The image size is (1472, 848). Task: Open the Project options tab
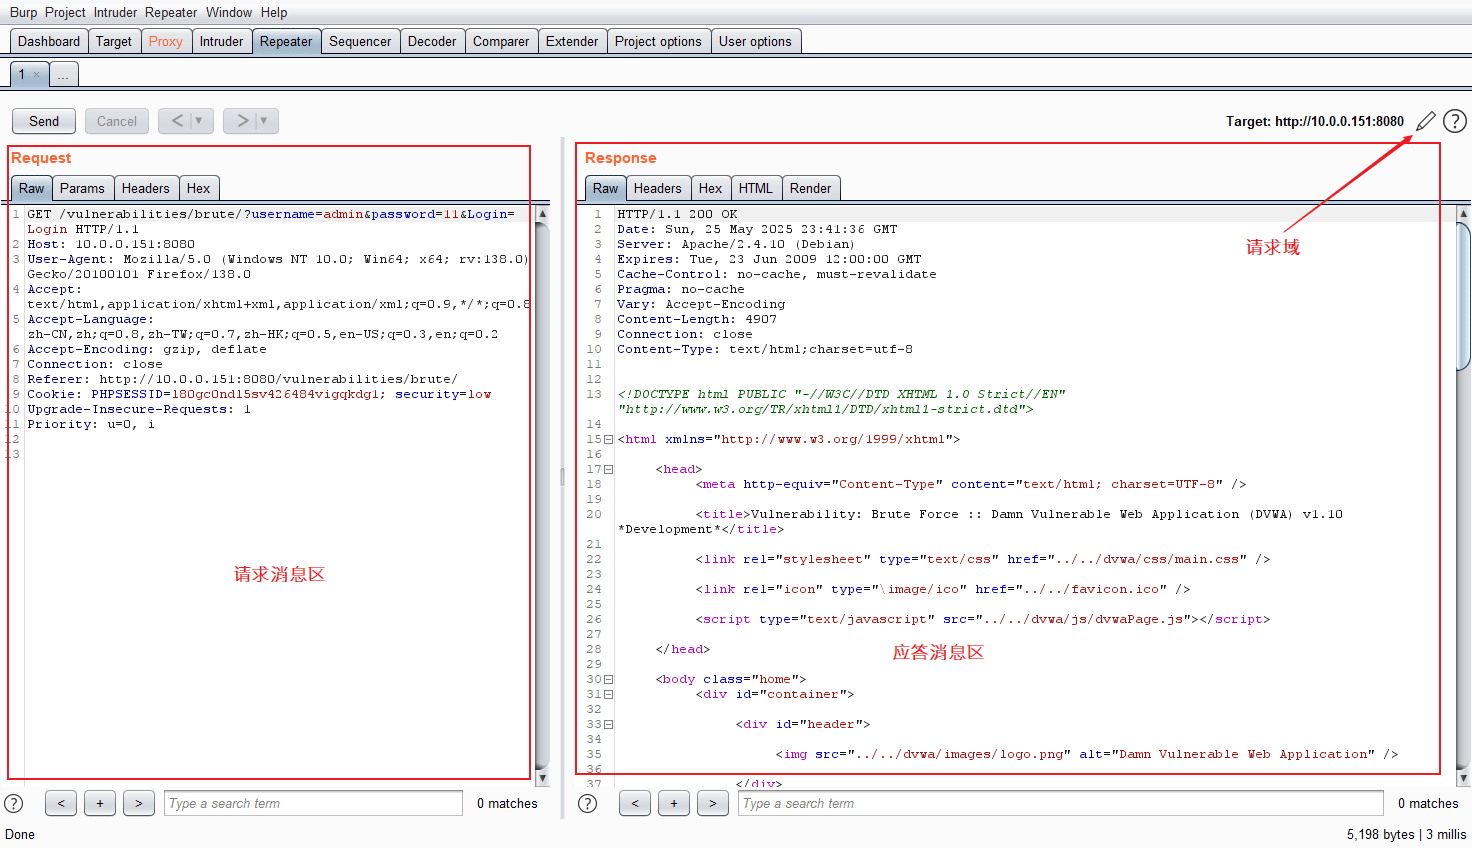[658, 41]
